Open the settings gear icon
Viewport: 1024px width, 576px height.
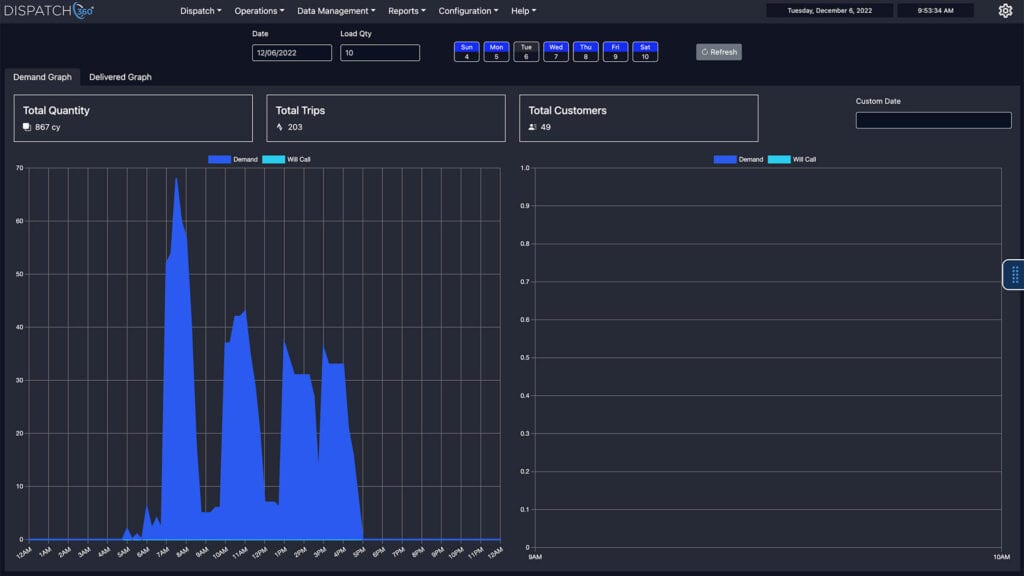(1005, 11)
